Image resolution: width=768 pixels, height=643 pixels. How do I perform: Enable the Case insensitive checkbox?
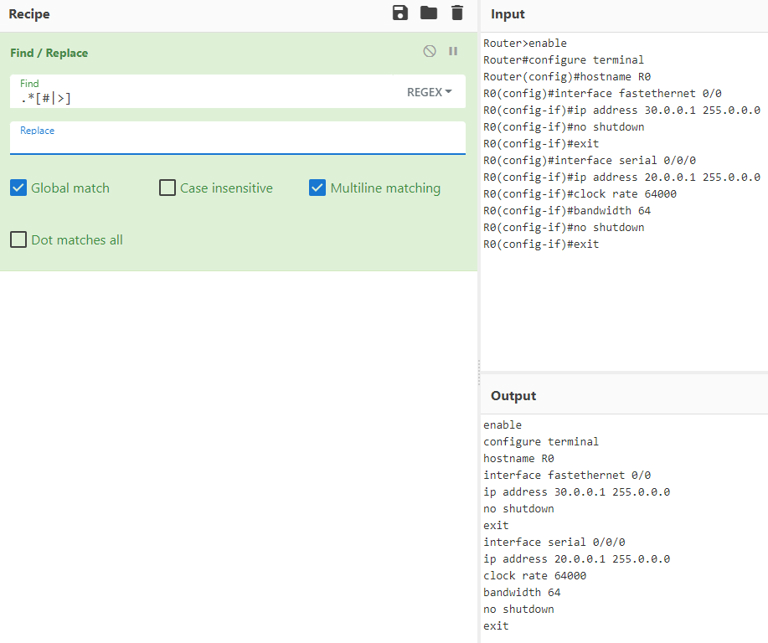click(168, 188)
